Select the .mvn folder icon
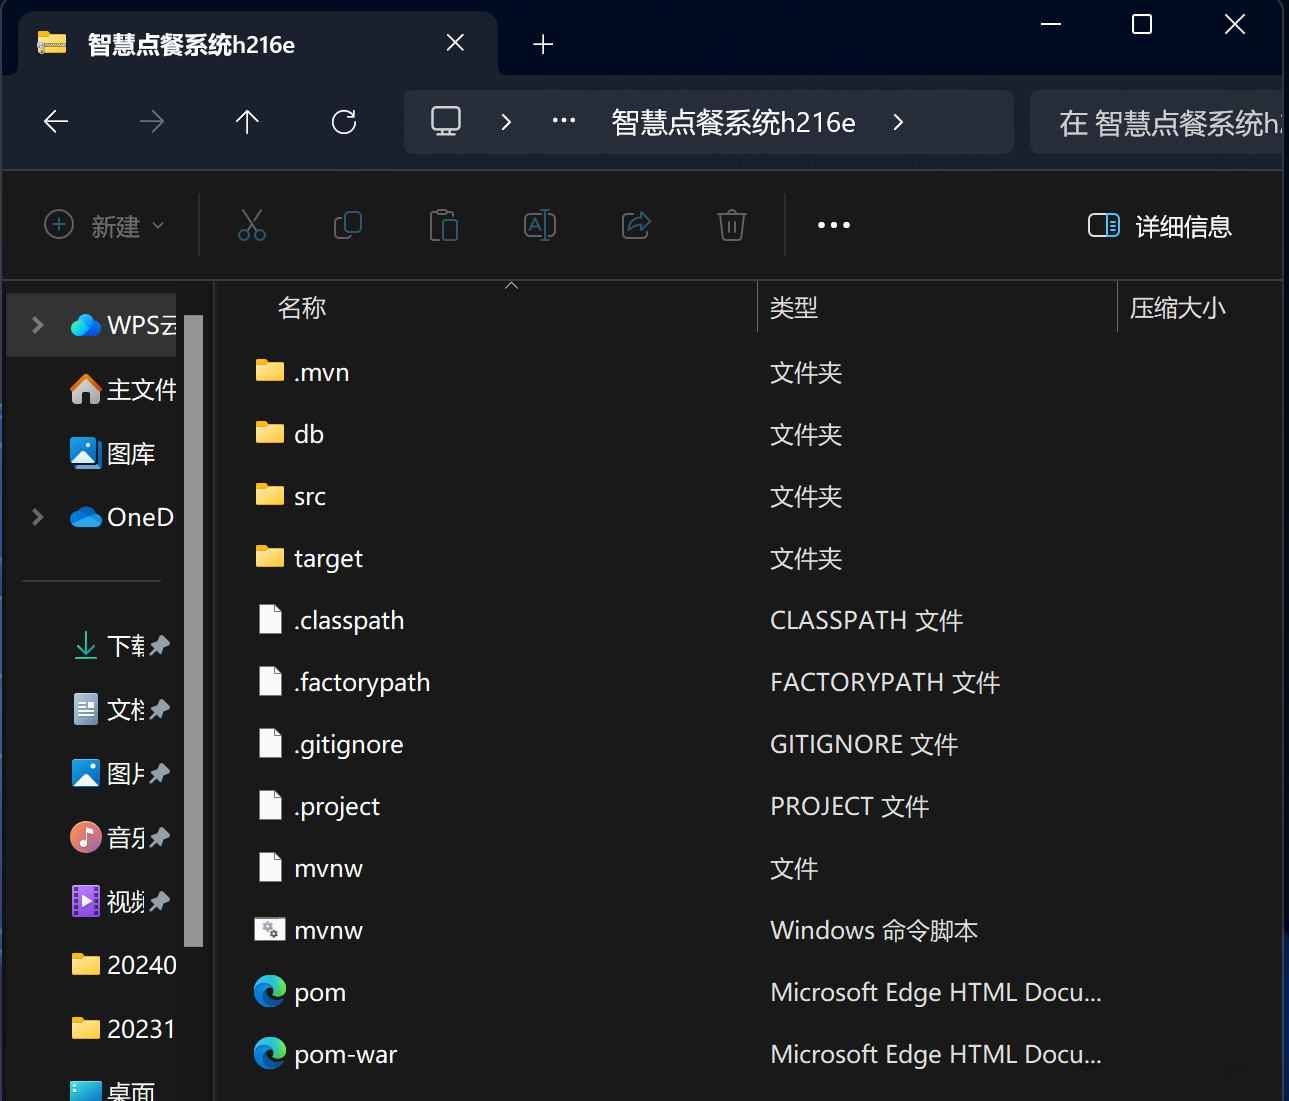Screen dimensions: 1289x1101 tap(270, 372)
